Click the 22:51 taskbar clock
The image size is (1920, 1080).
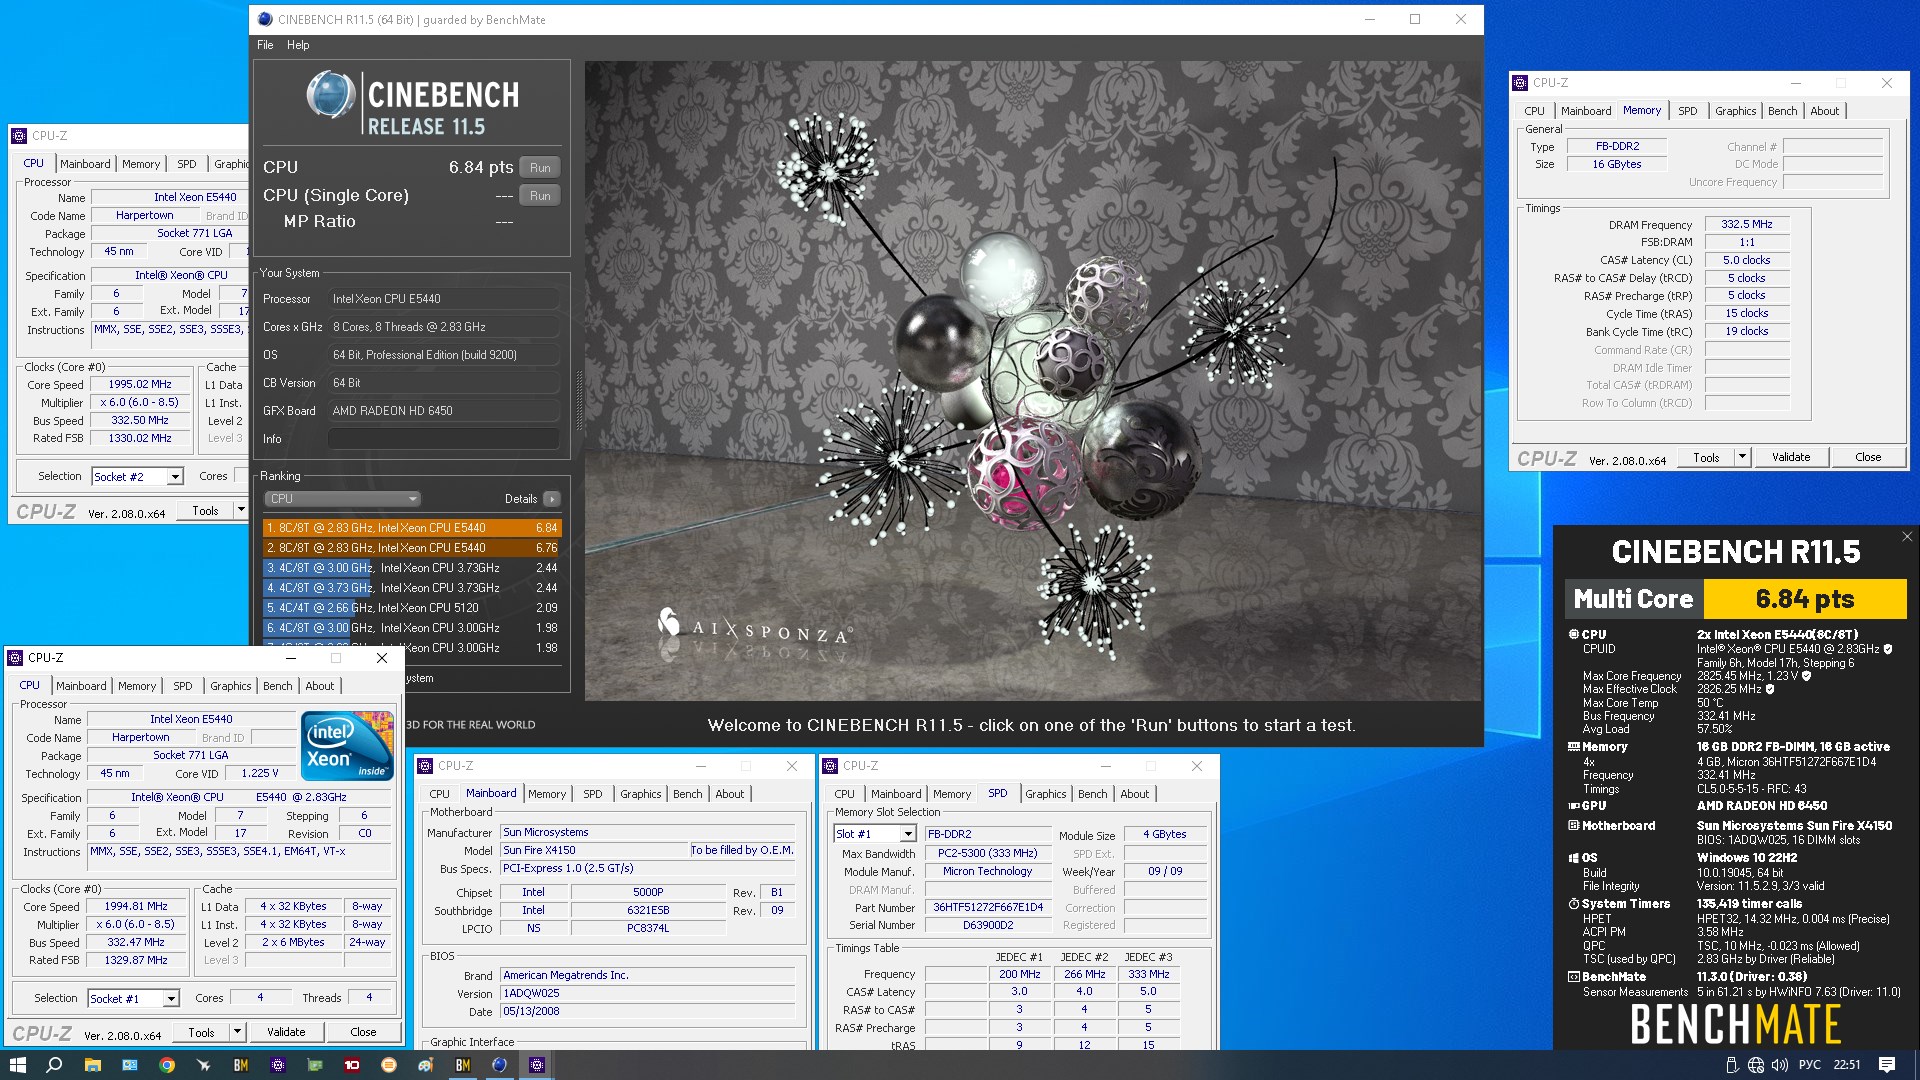(1847, 1065)
